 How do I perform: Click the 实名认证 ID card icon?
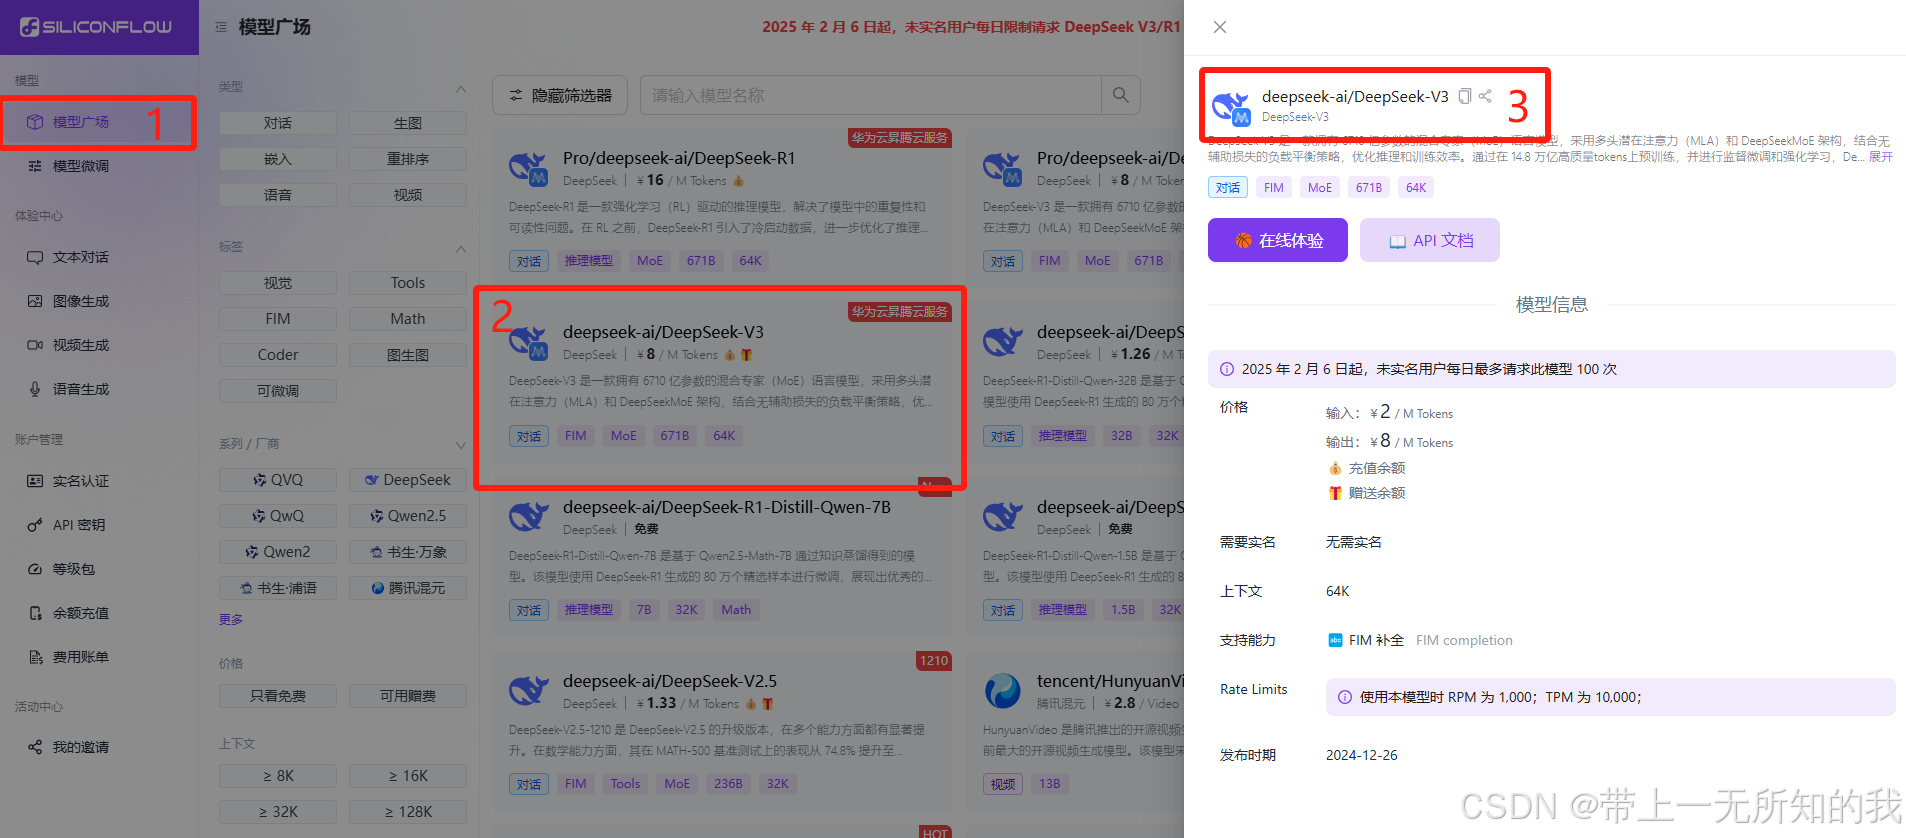(35, 481)
